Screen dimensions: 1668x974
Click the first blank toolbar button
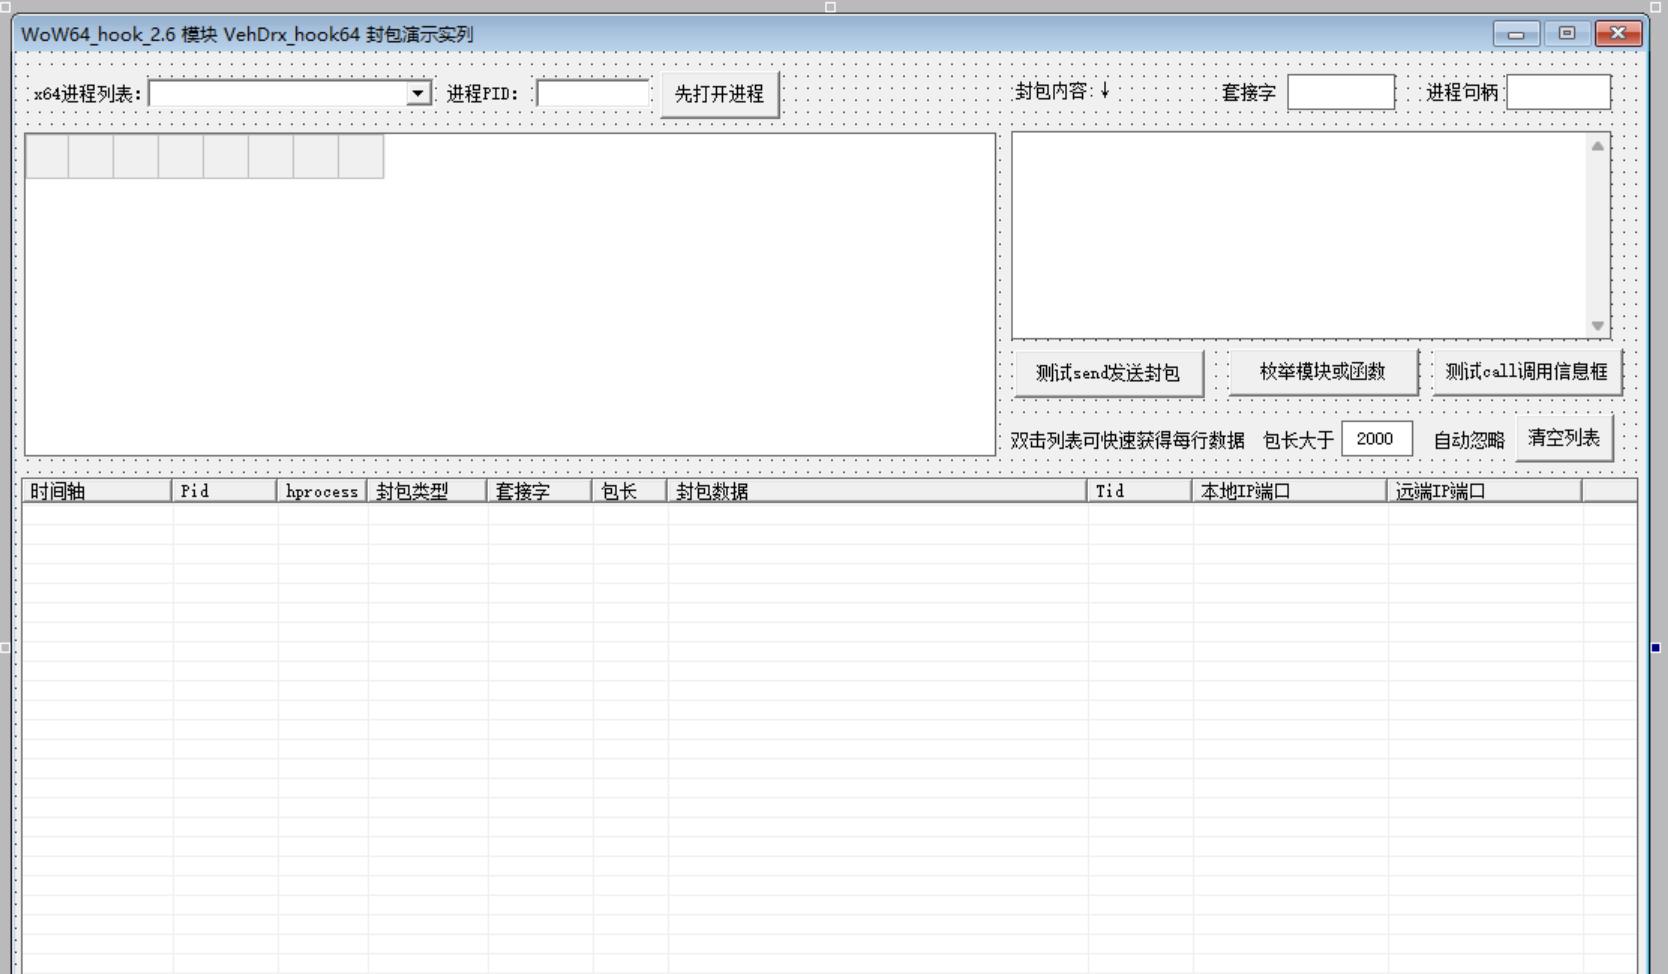pos(47,157)
